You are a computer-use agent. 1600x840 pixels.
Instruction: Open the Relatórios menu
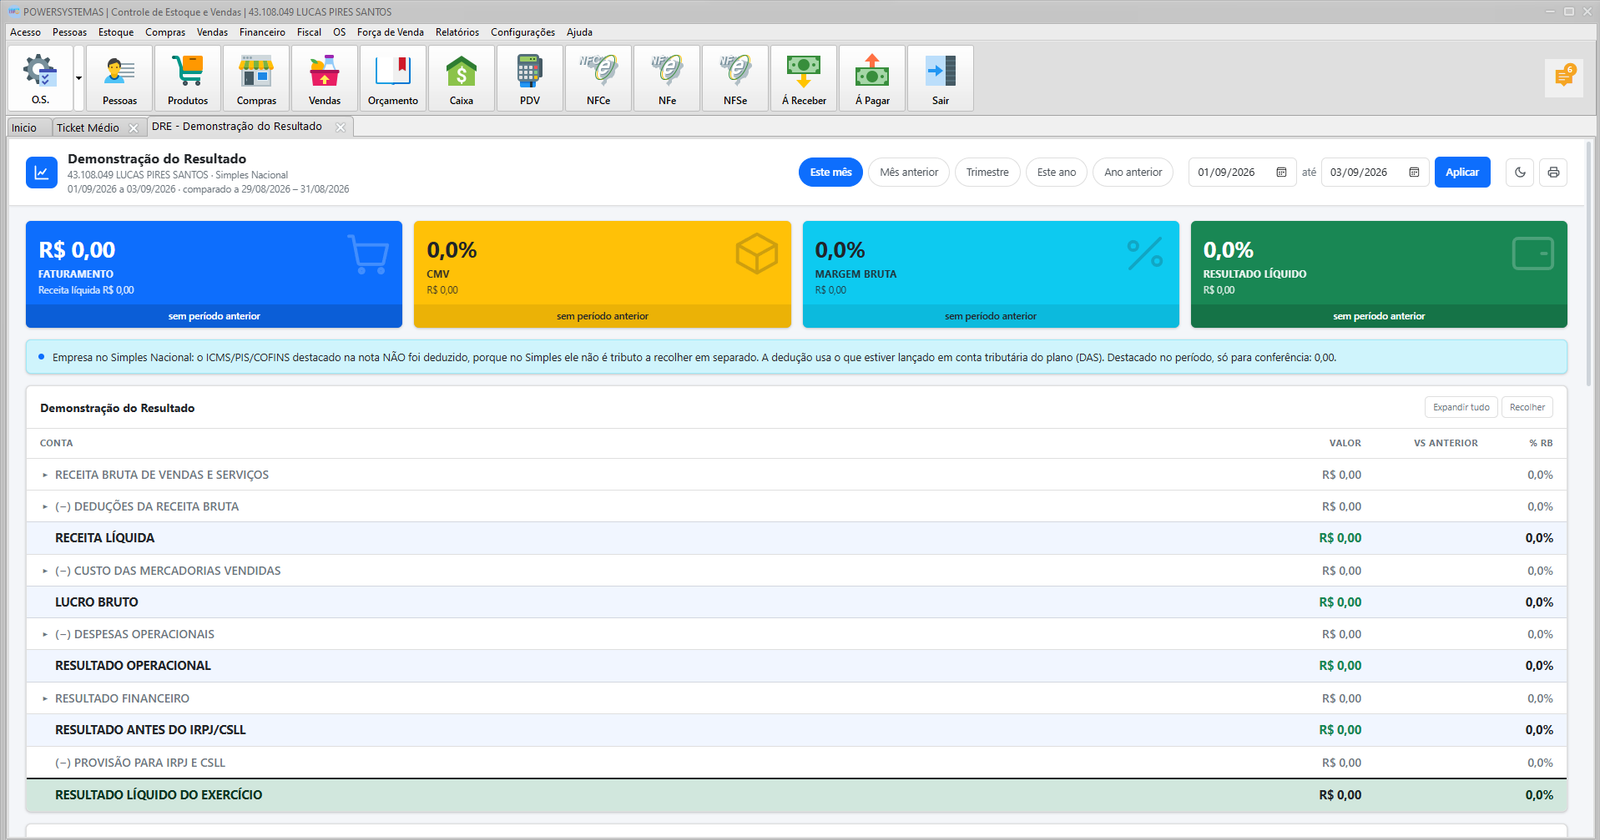coord(457,32)
